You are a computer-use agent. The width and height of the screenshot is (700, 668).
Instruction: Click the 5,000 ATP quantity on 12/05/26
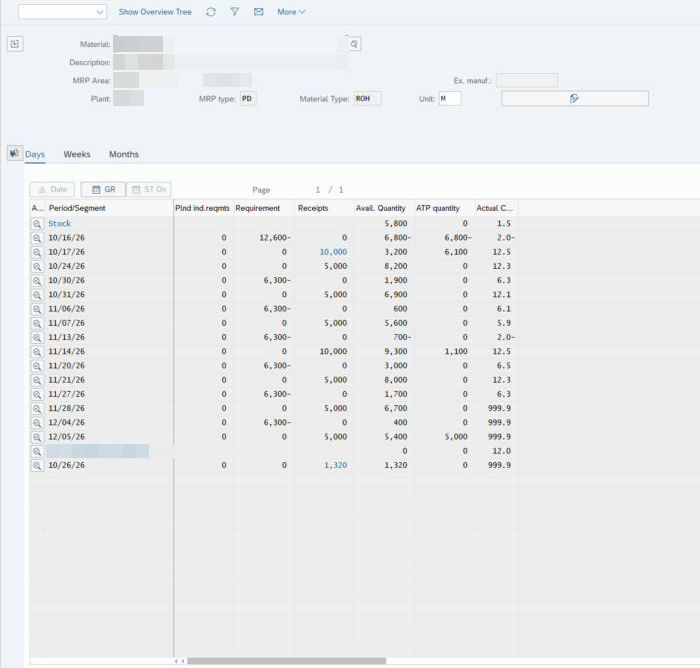(x=456, y=437)
